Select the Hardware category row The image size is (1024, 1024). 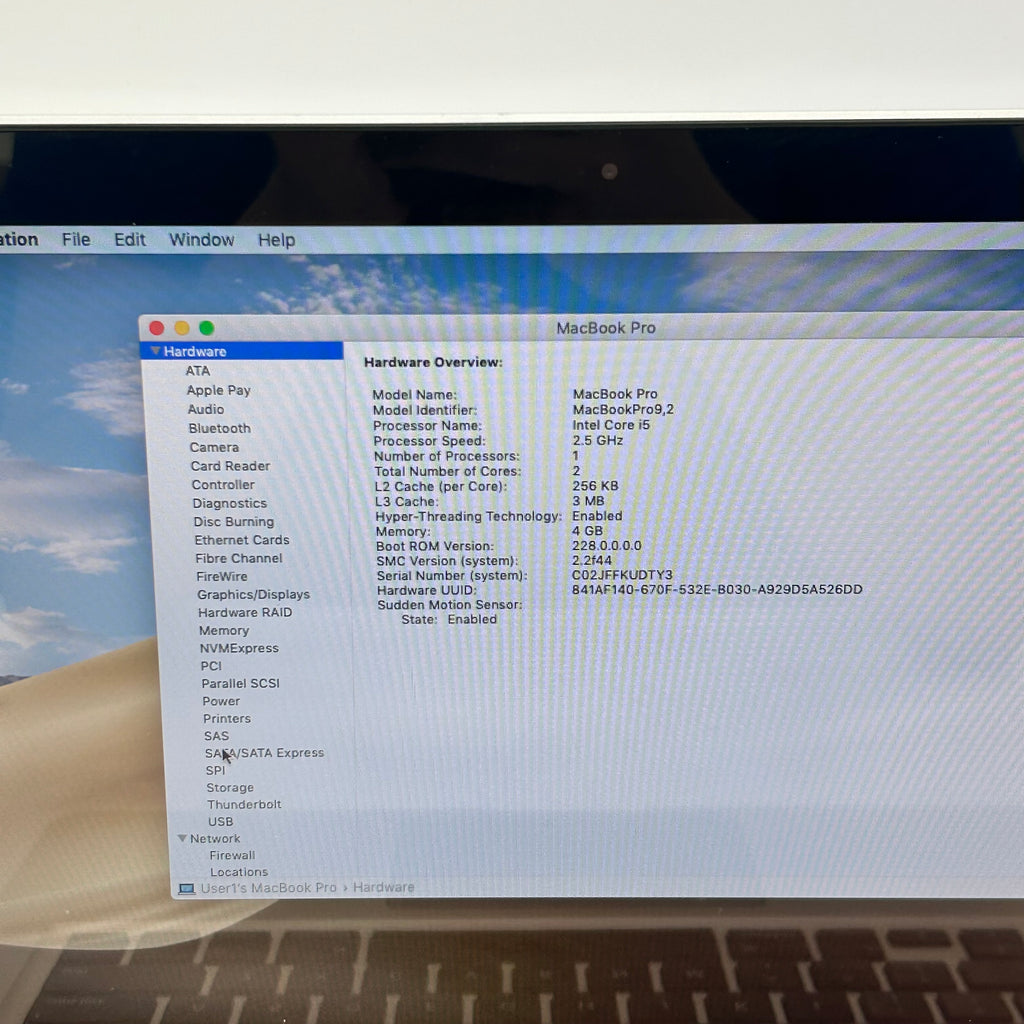[x=242, y=351]
